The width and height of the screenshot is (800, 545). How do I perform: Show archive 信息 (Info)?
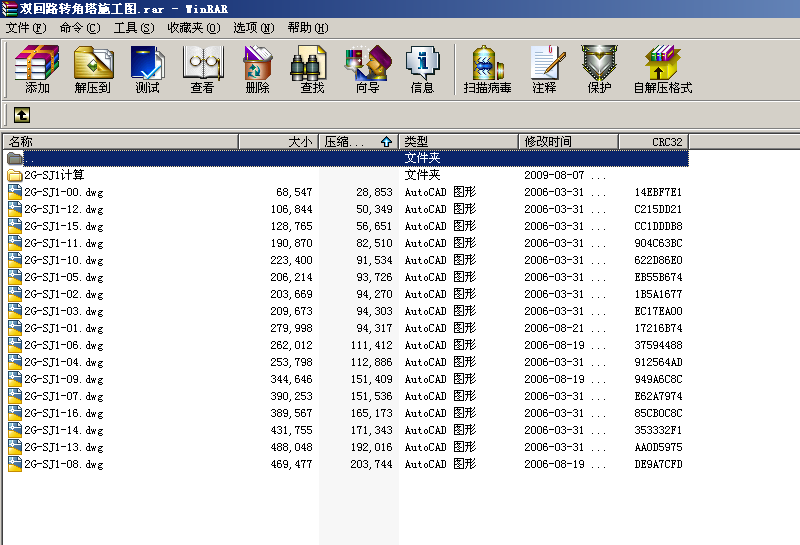coord(422,69)
